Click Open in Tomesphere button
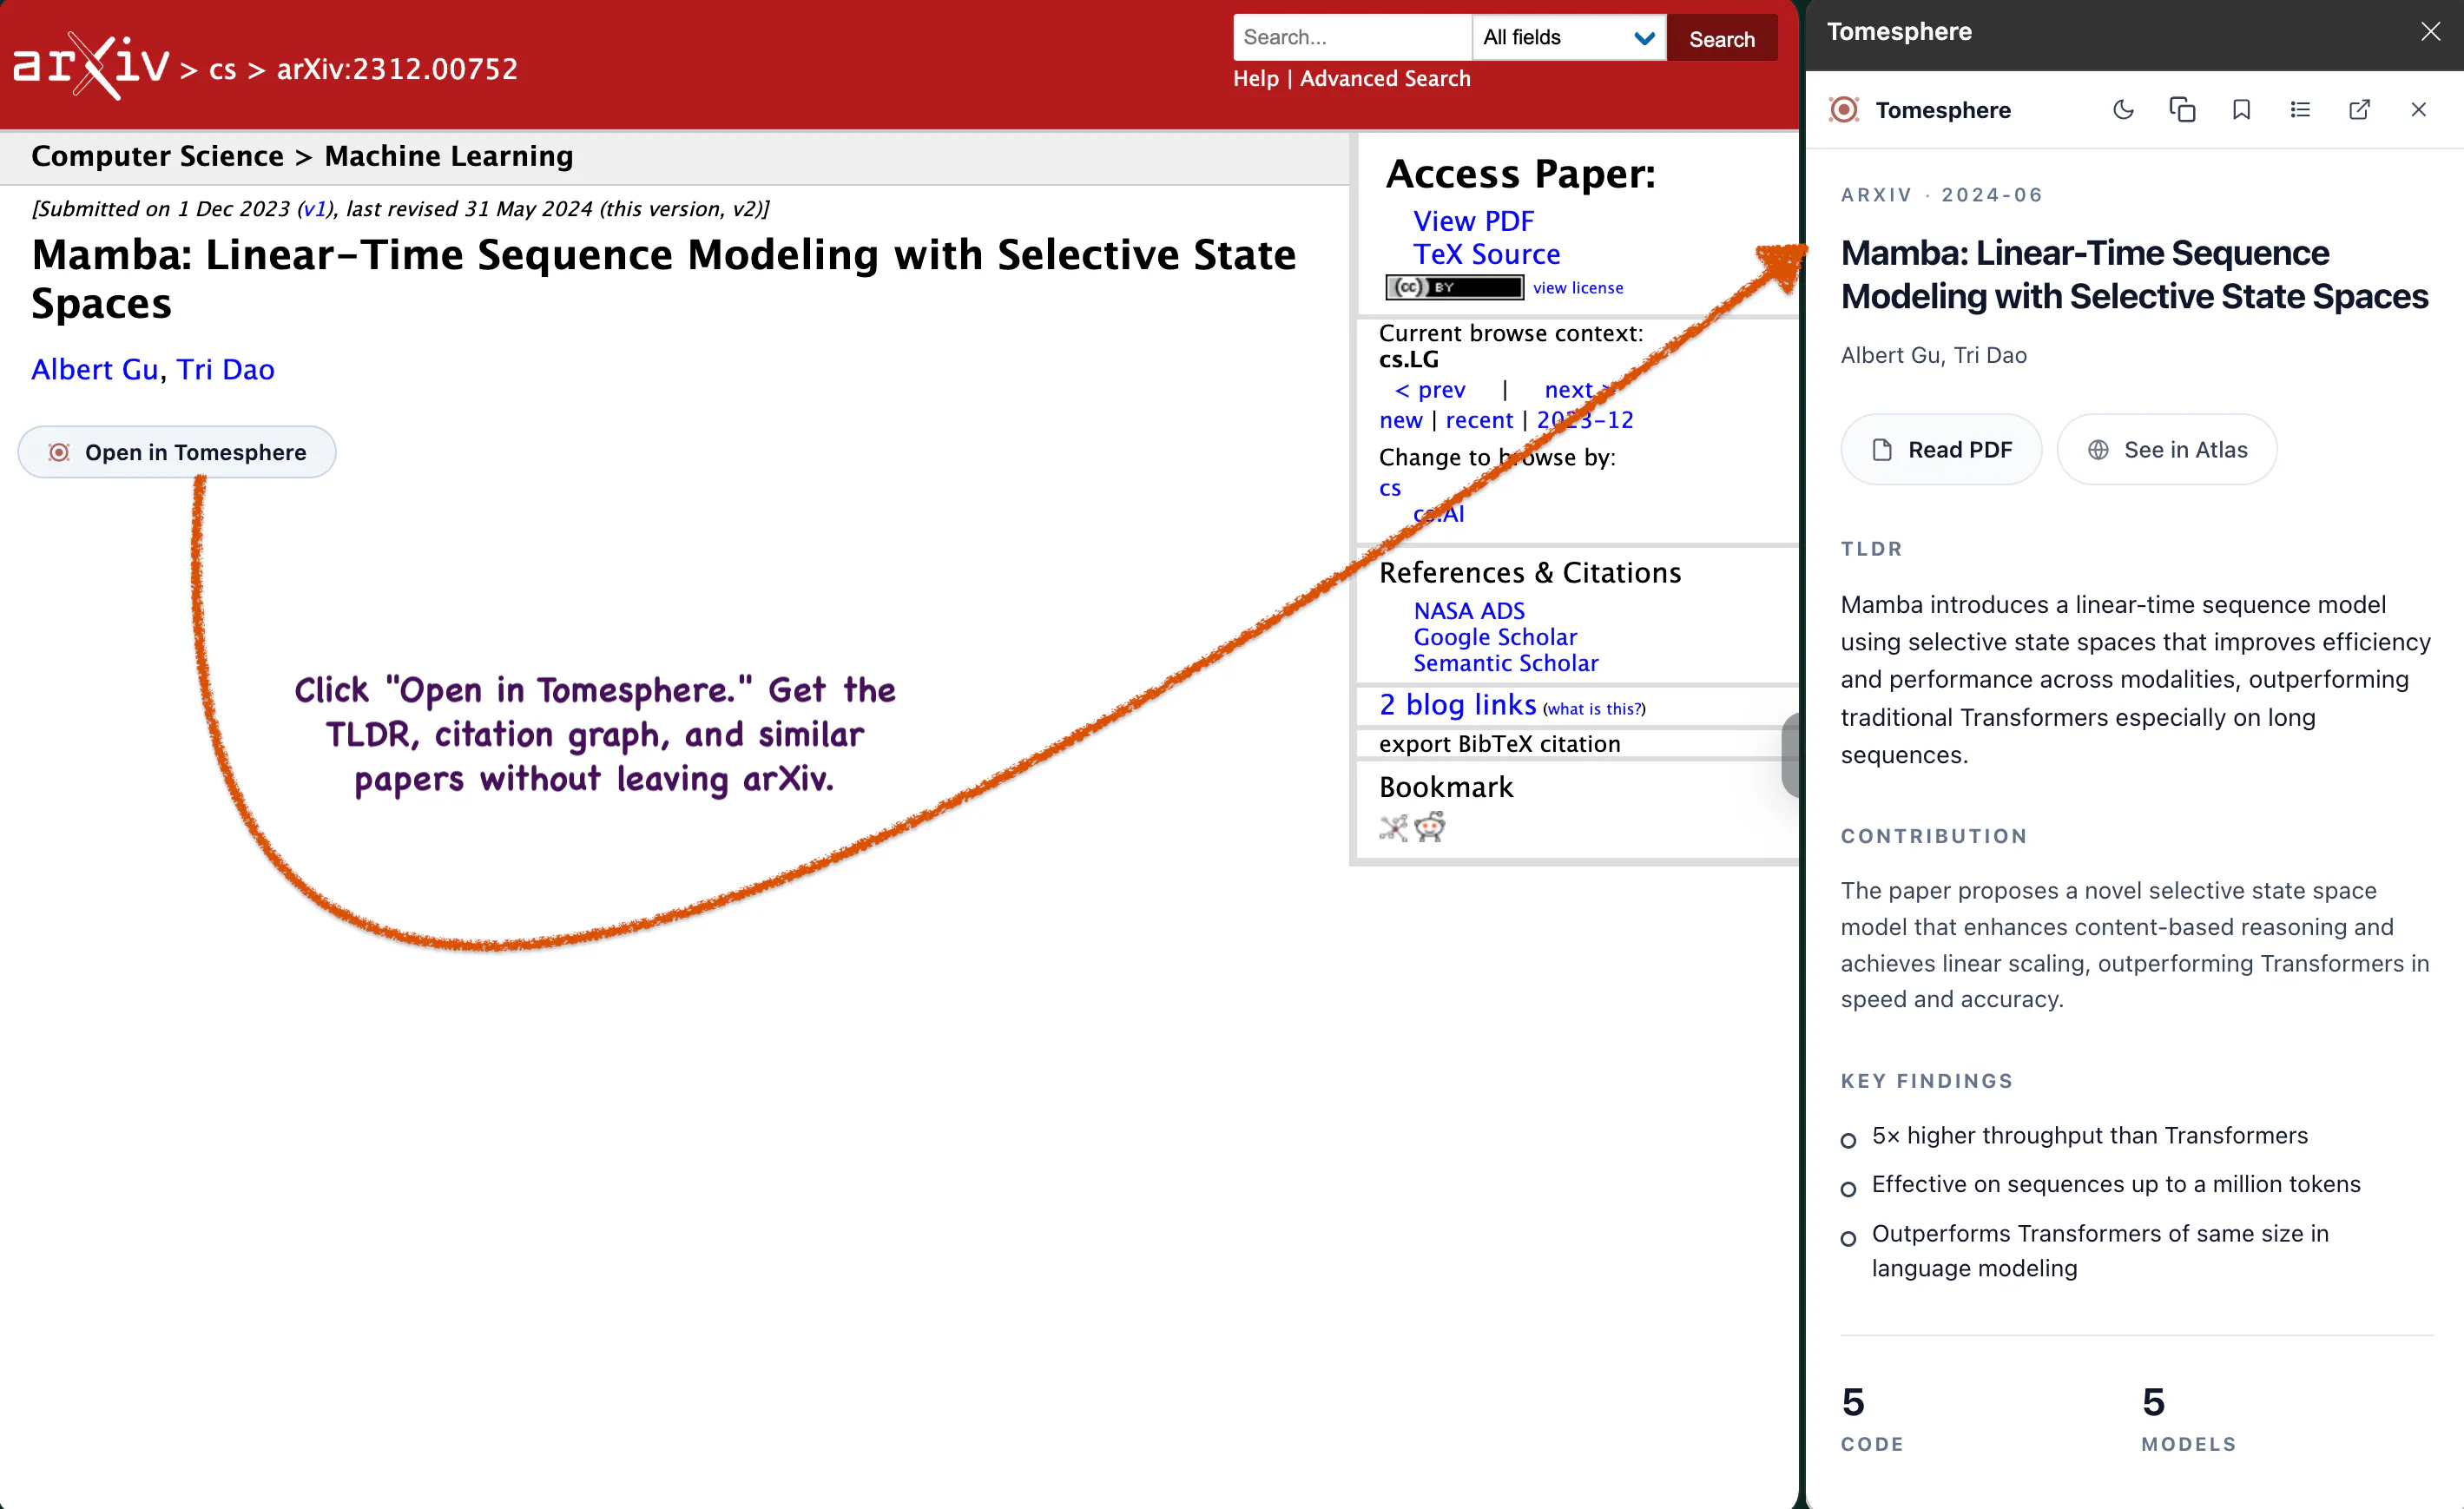2464x1509 pixels. click(x=177, y=452)
